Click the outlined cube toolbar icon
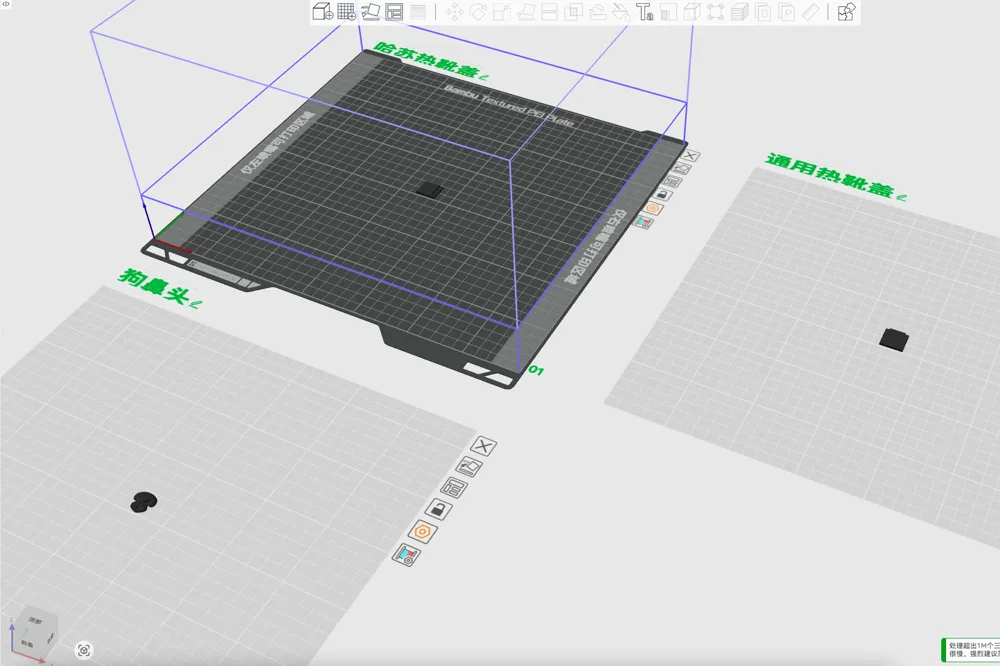This screenshot has width=1000, height=666. point(692,11)
